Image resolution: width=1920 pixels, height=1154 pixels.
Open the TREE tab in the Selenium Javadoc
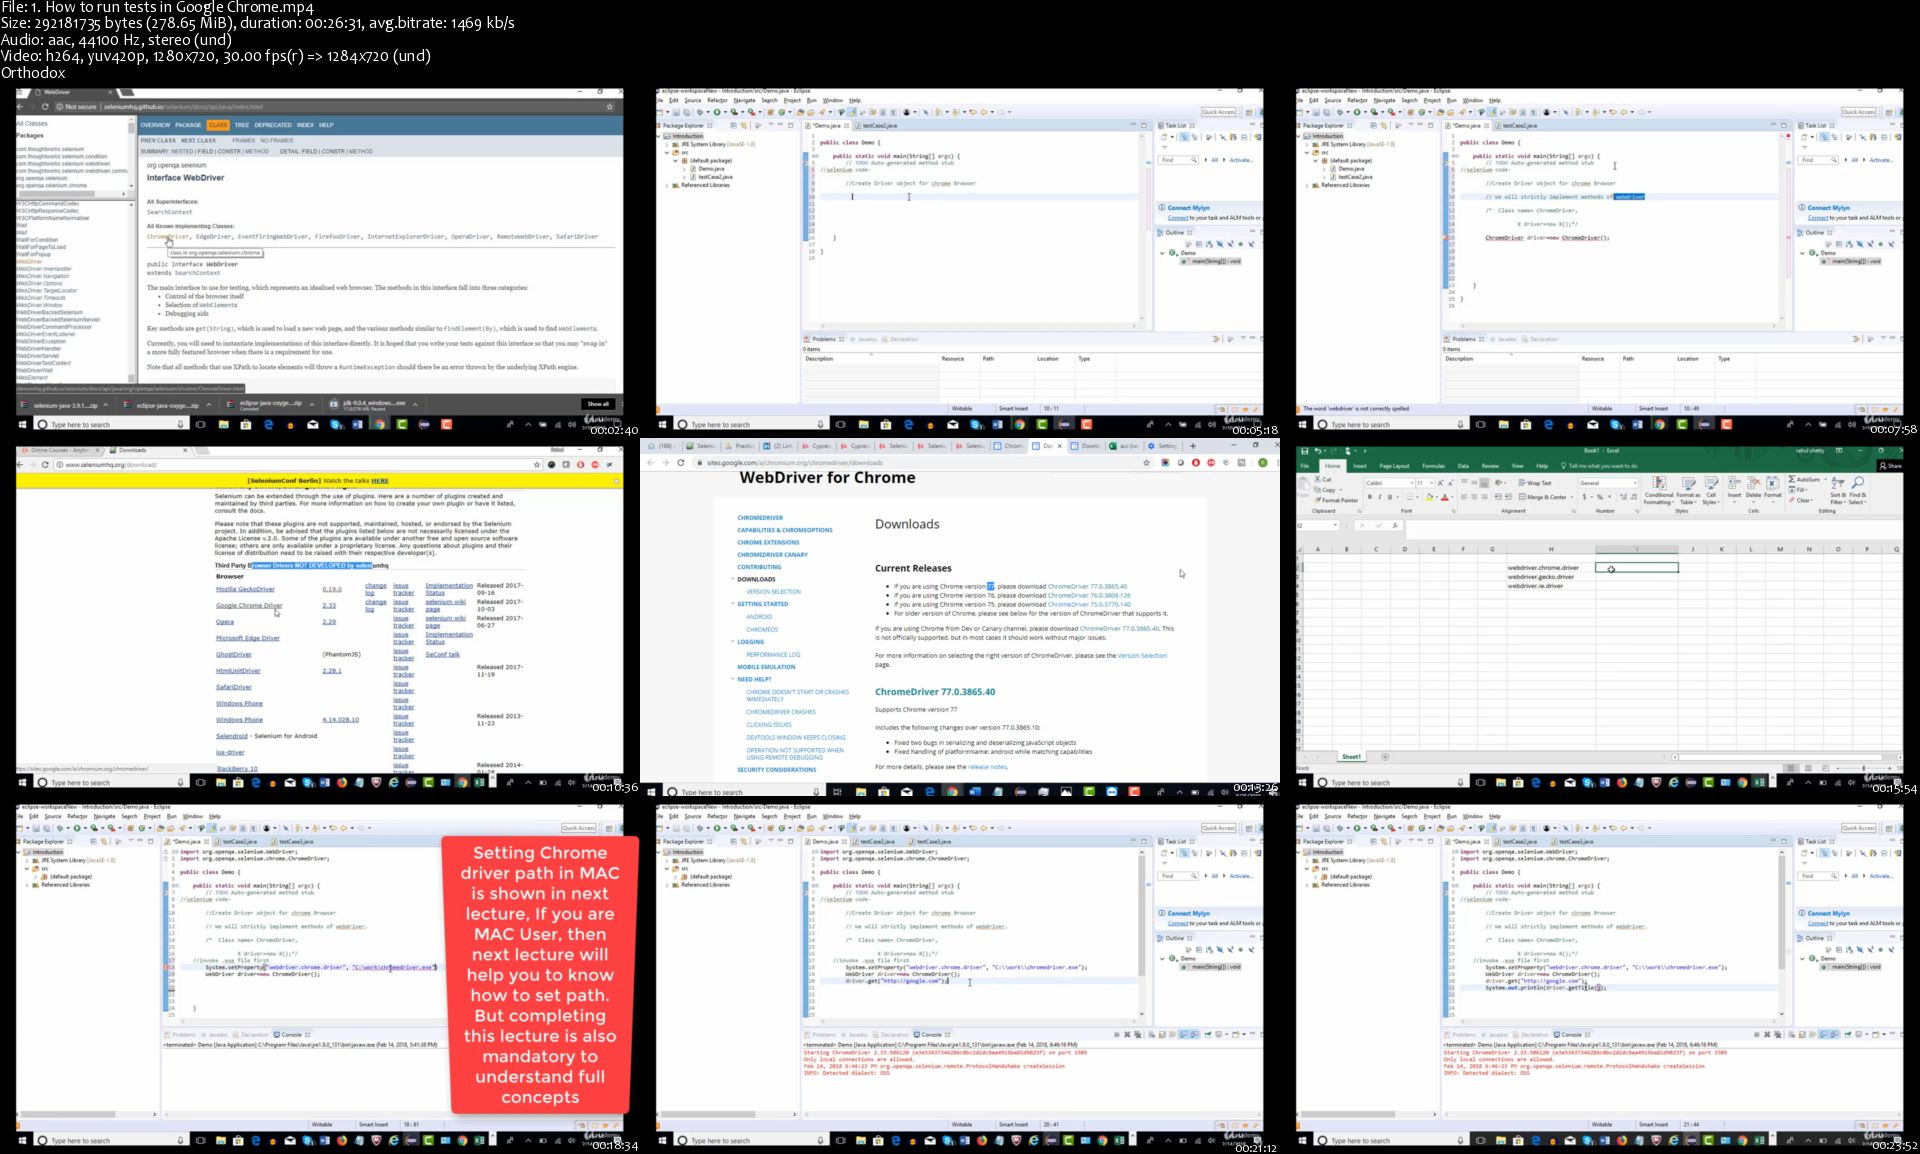click(241, 125)
